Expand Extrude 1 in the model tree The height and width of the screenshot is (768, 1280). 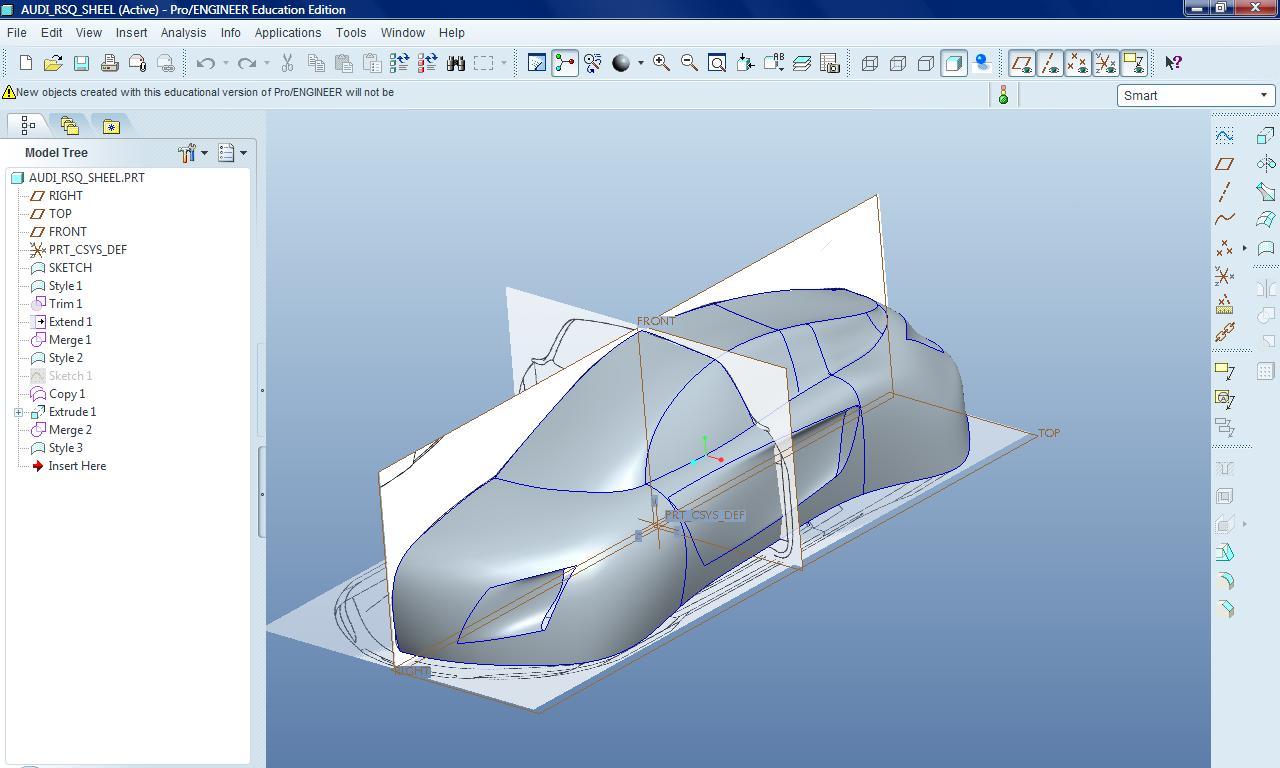(x=18, y=411)
